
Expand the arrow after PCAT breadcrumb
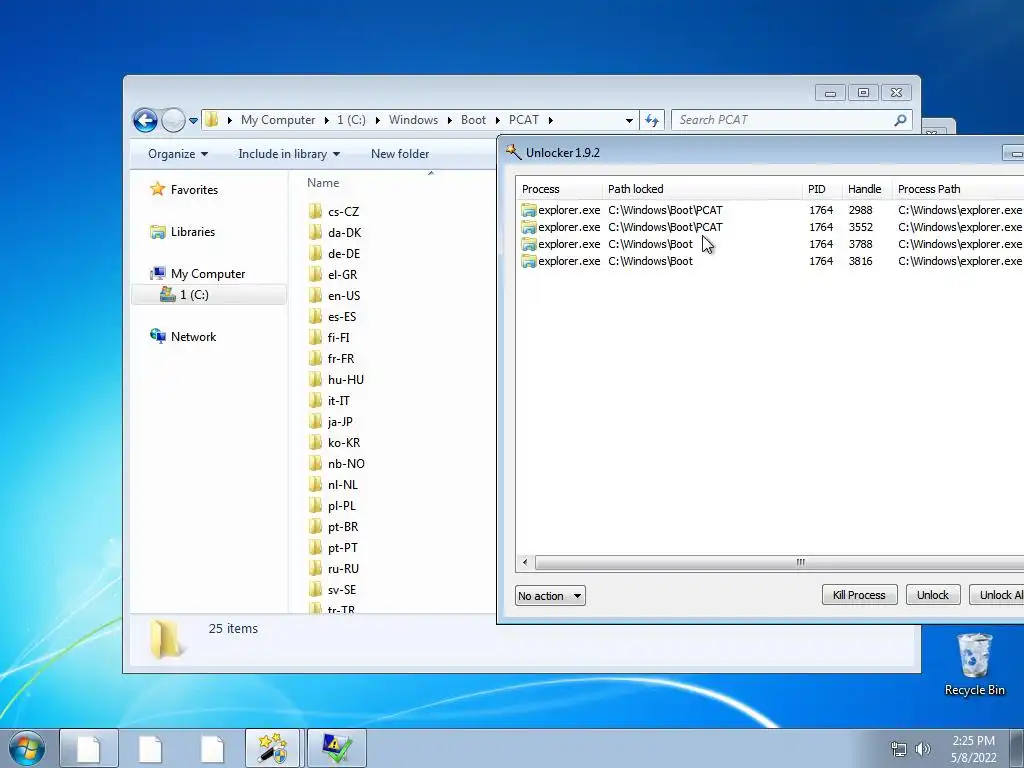point(551,121)
